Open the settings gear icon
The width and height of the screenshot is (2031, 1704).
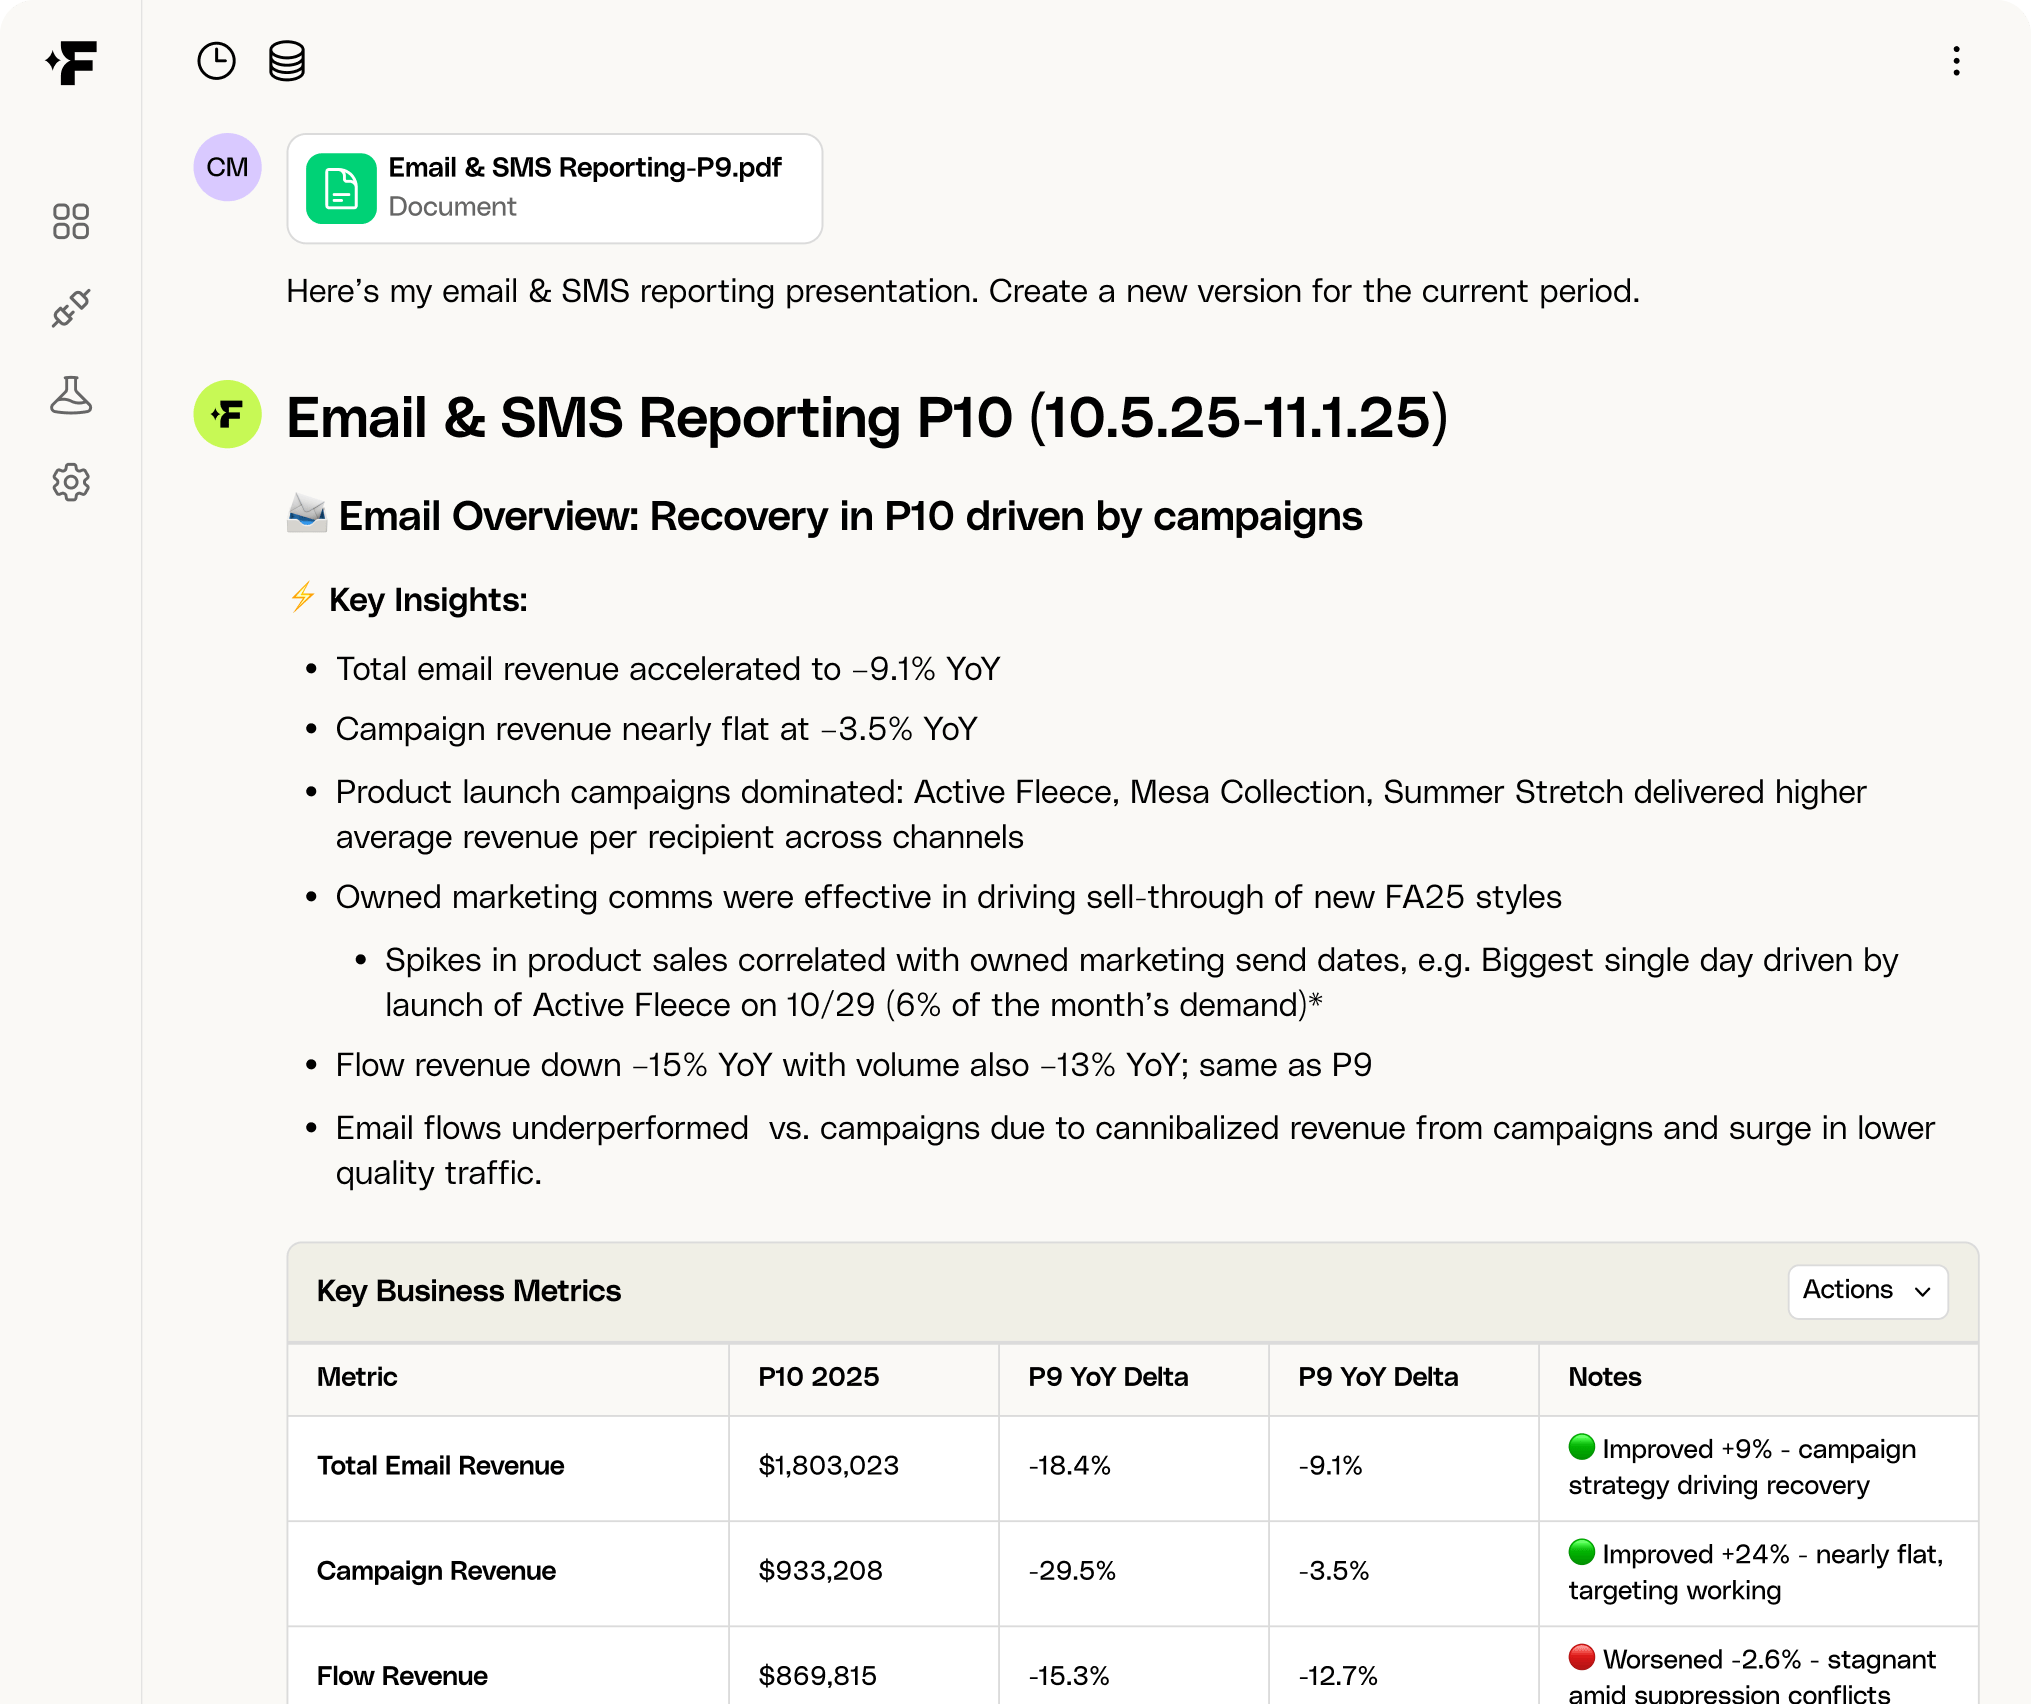coord(71,483)
